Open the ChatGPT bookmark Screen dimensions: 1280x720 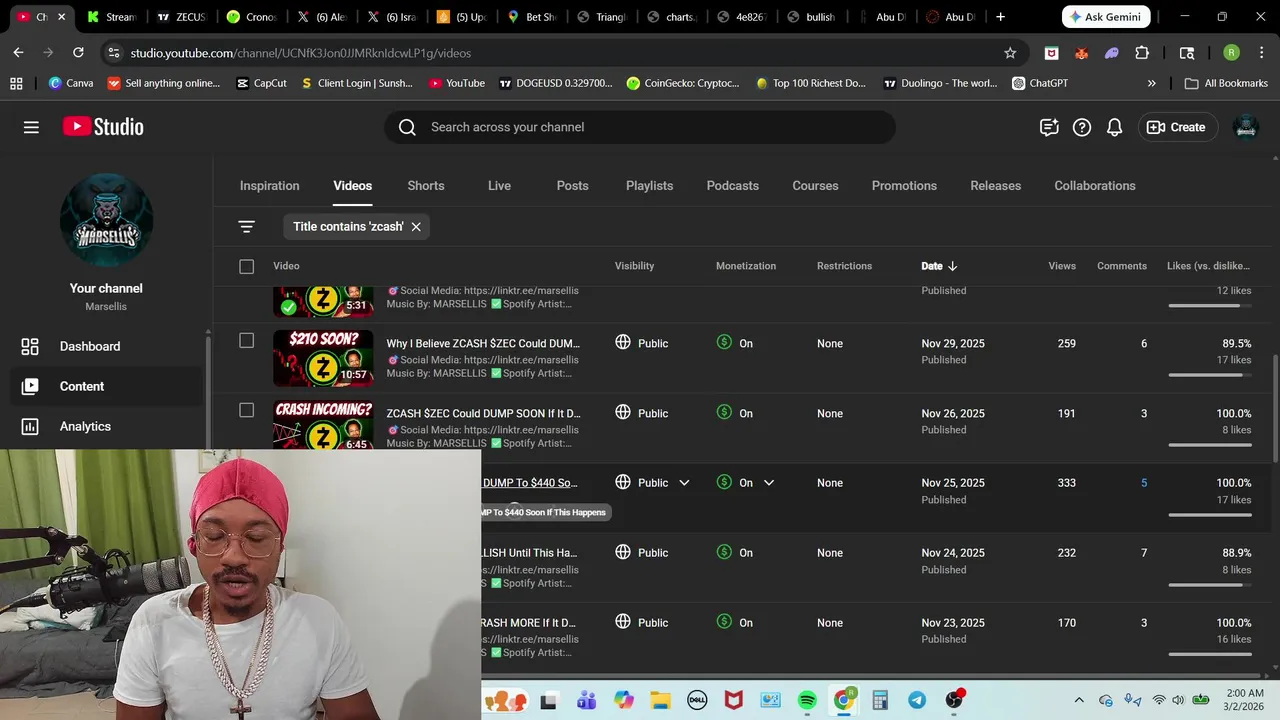coord(1040,83)
